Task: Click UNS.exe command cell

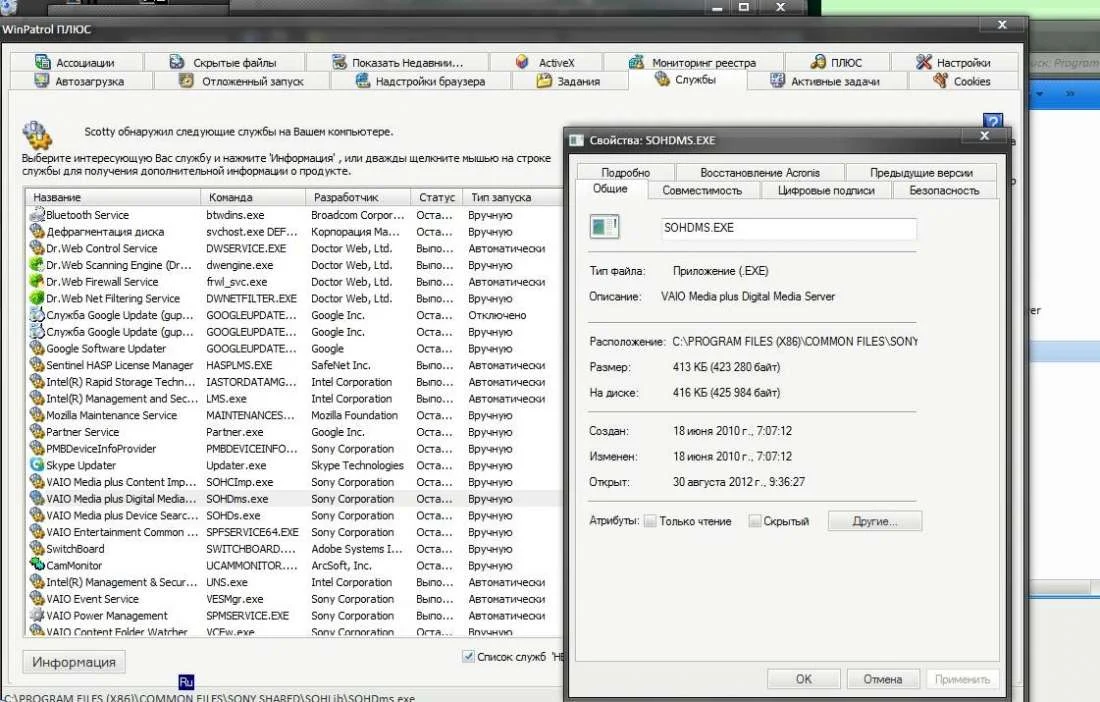Action: 227,582
